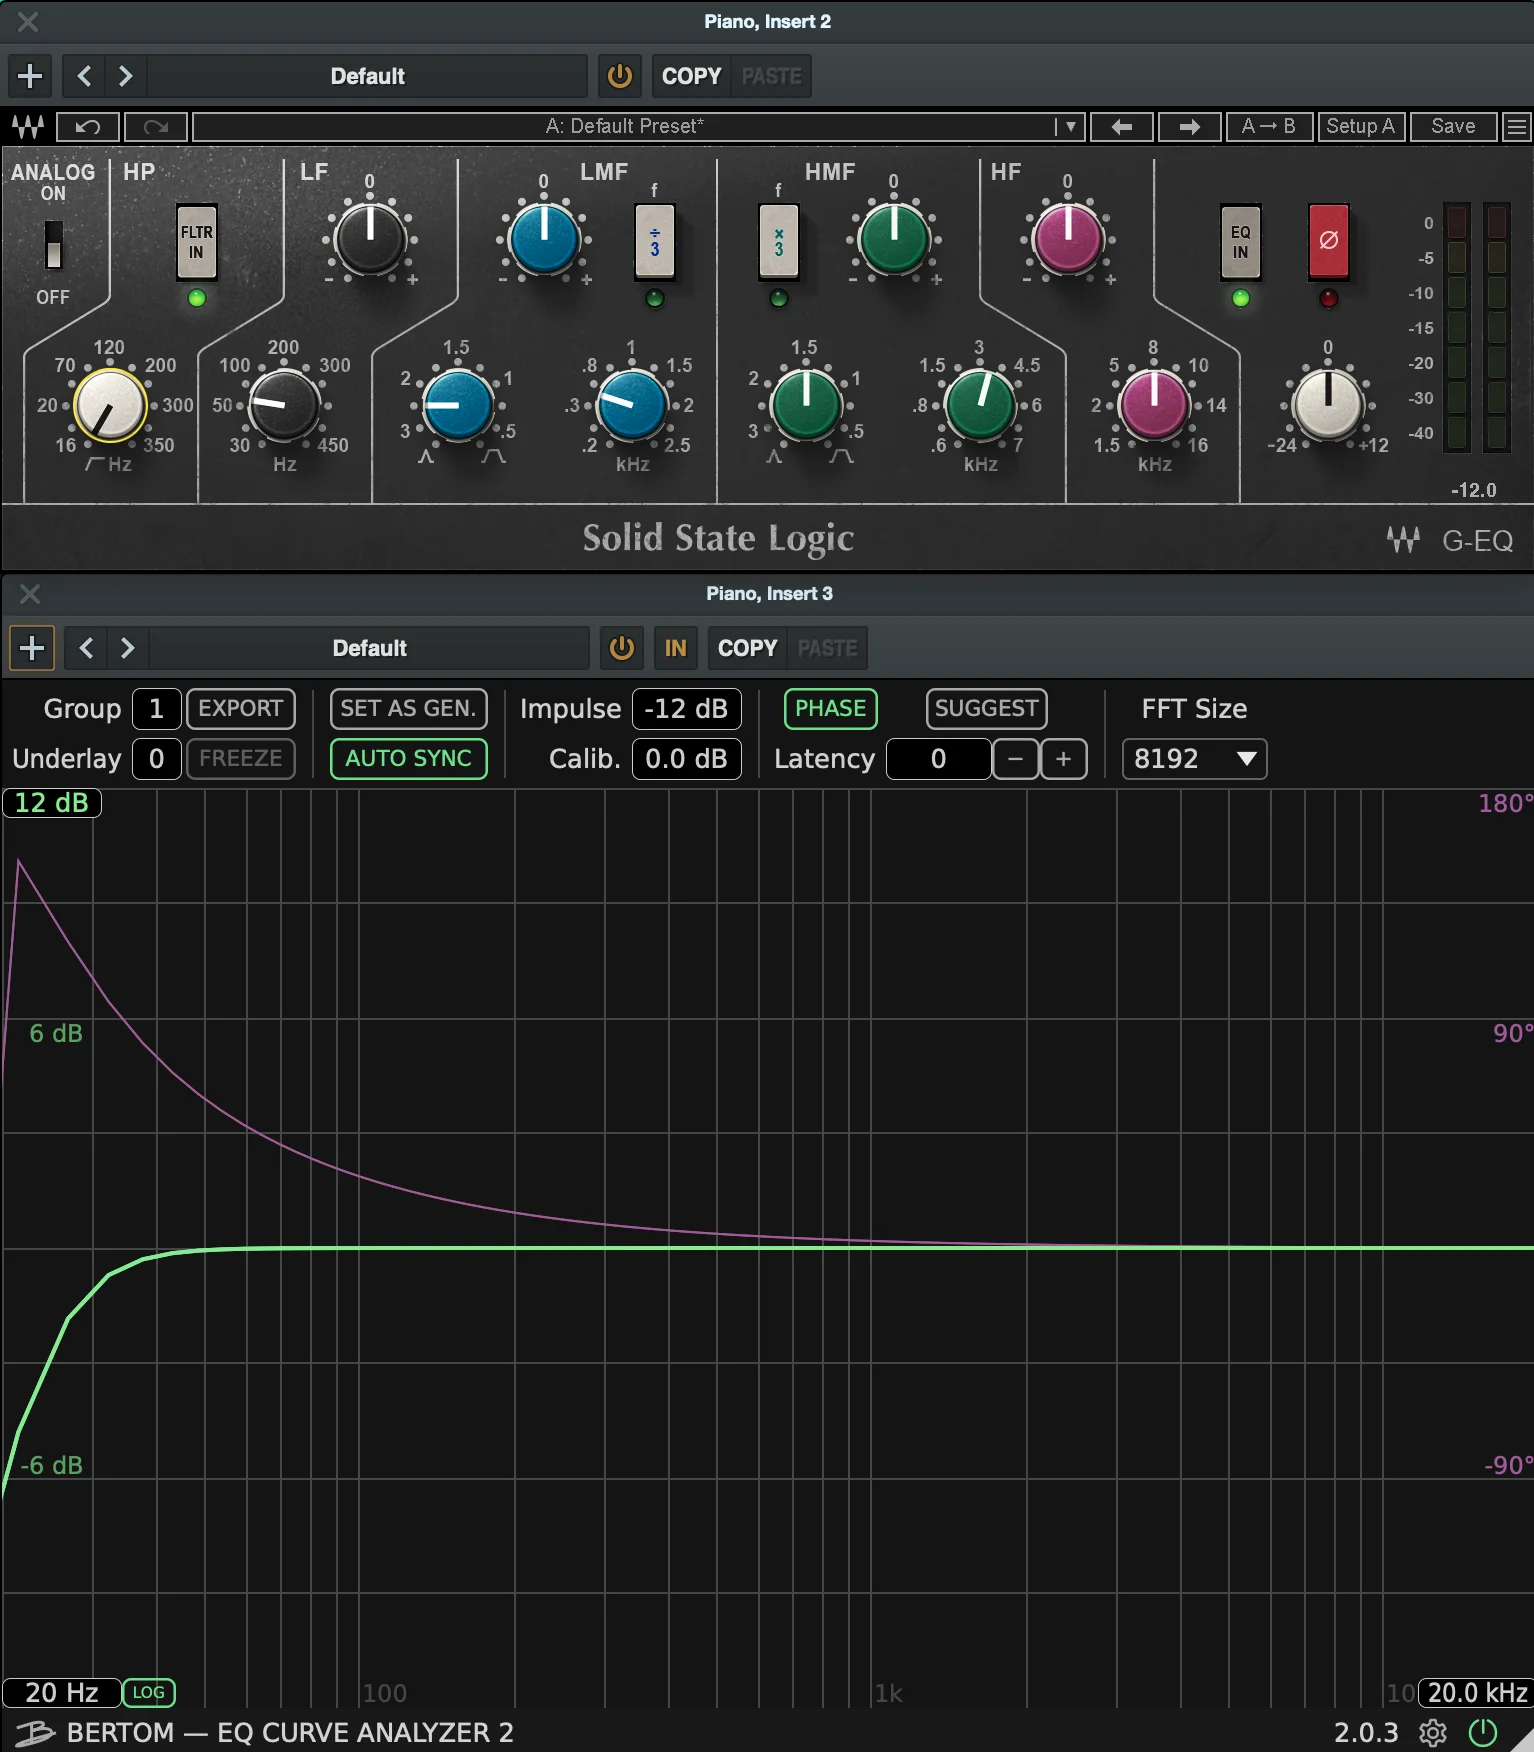Click the Impulse -12 dB value field
Viewport: 1534px width, 1752px height.
tap(686, 709)
